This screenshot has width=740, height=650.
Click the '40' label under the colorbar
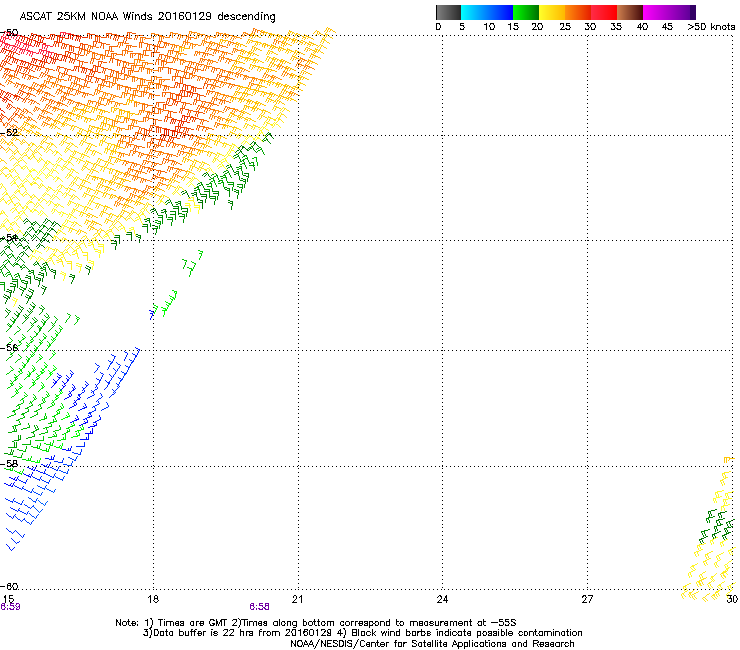point(642,27)
